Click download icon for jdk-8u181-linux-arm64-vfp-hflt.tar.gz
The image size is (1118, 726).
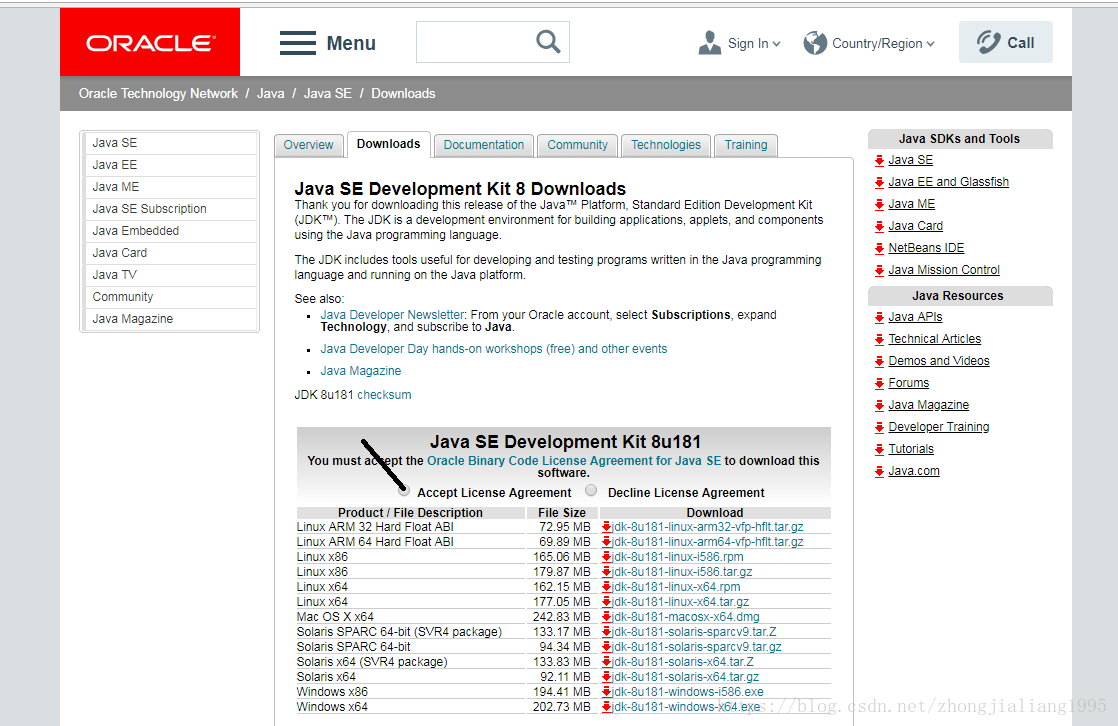pyautogui.click(x=607, y=542)
